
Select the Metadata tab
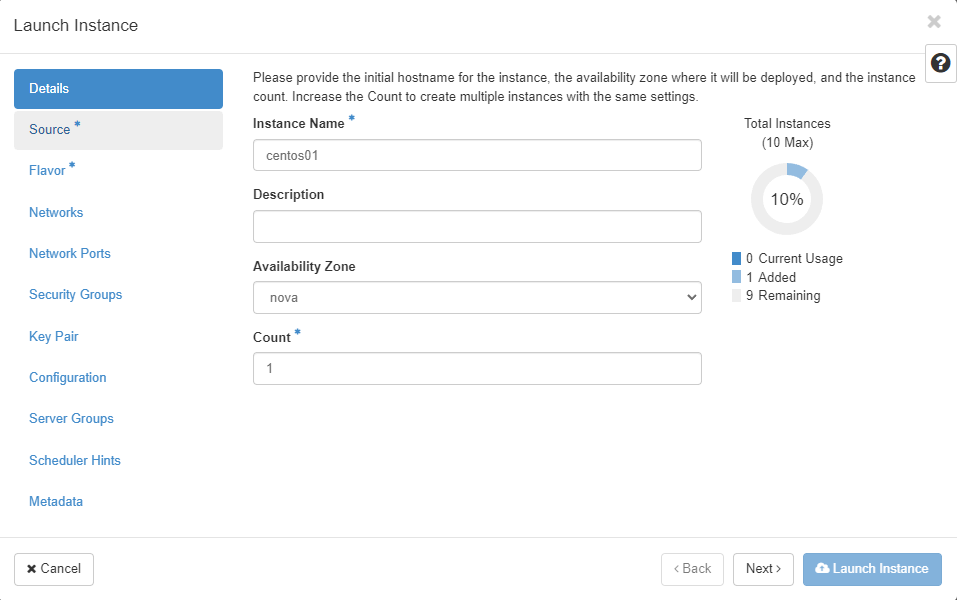(x=56, y=502)
